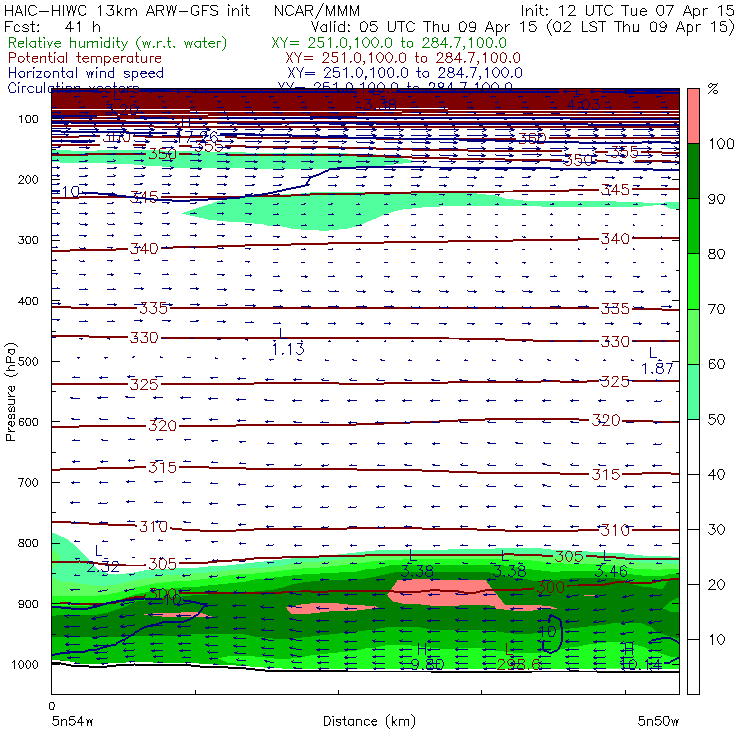Select the 80–90% green colorbar segment
Screen dimensions: 740x740
pyautogui.click(x=693, y=226)
